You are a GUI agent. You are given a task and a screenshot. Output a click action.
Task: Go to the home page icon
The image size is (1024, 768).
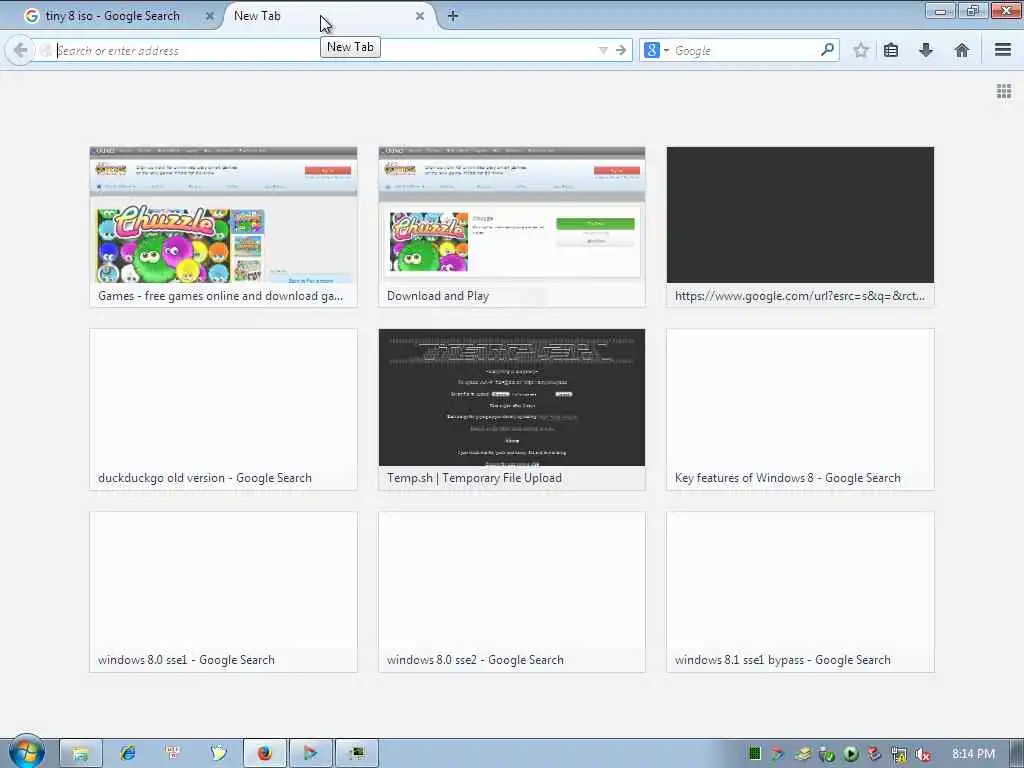961,50
